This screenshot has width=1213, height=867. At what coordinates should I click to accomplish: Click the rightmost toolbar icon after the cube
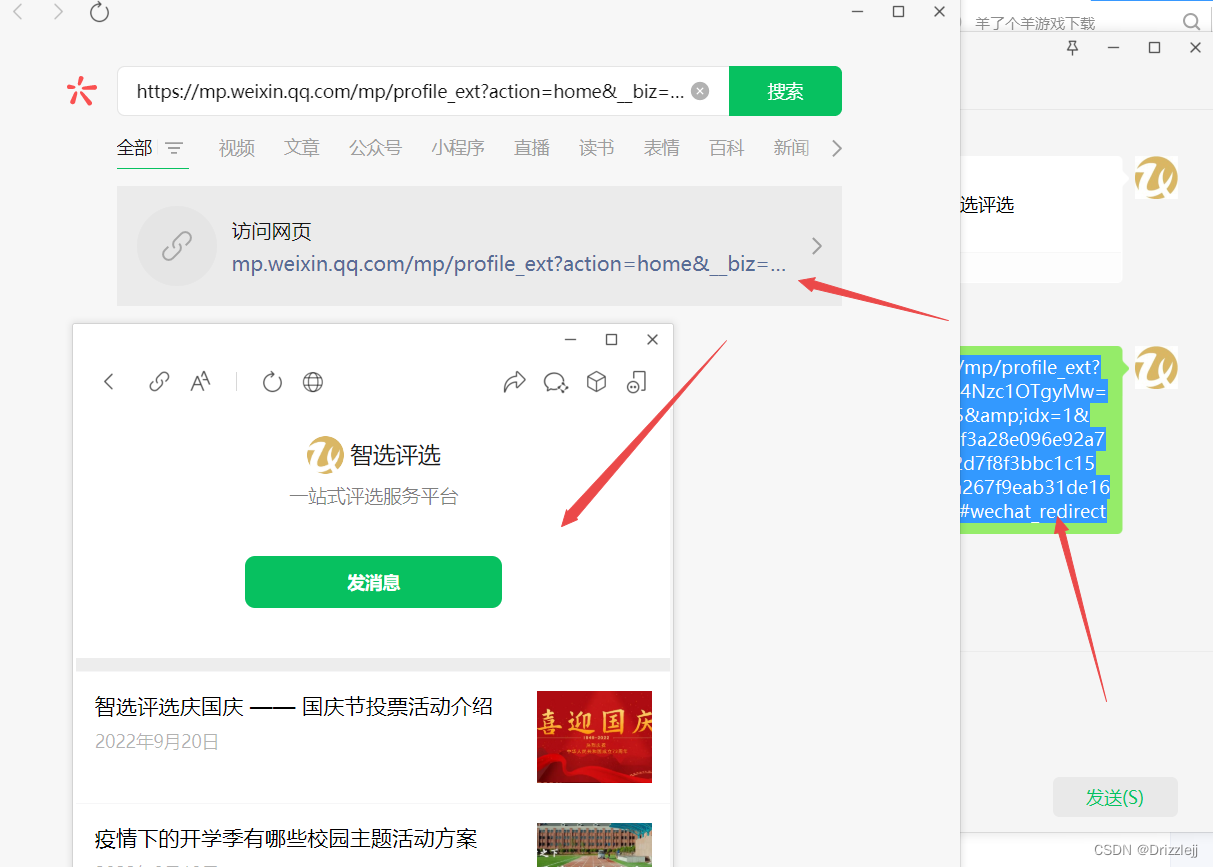click(637, 382)
